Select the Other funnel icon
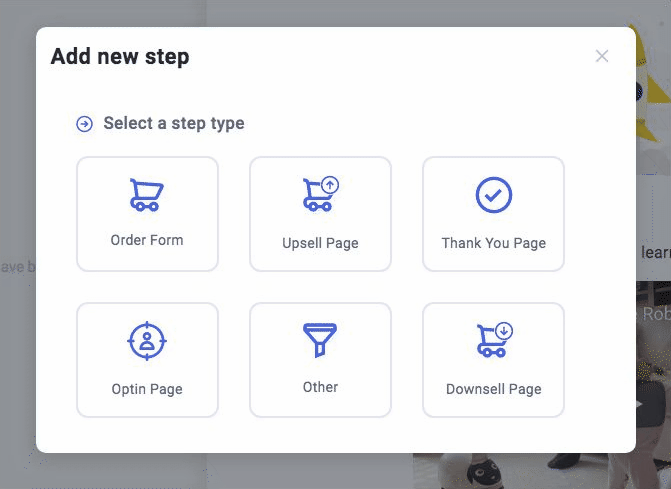Screen dimensions: 671x489 [x=320, y=340]
